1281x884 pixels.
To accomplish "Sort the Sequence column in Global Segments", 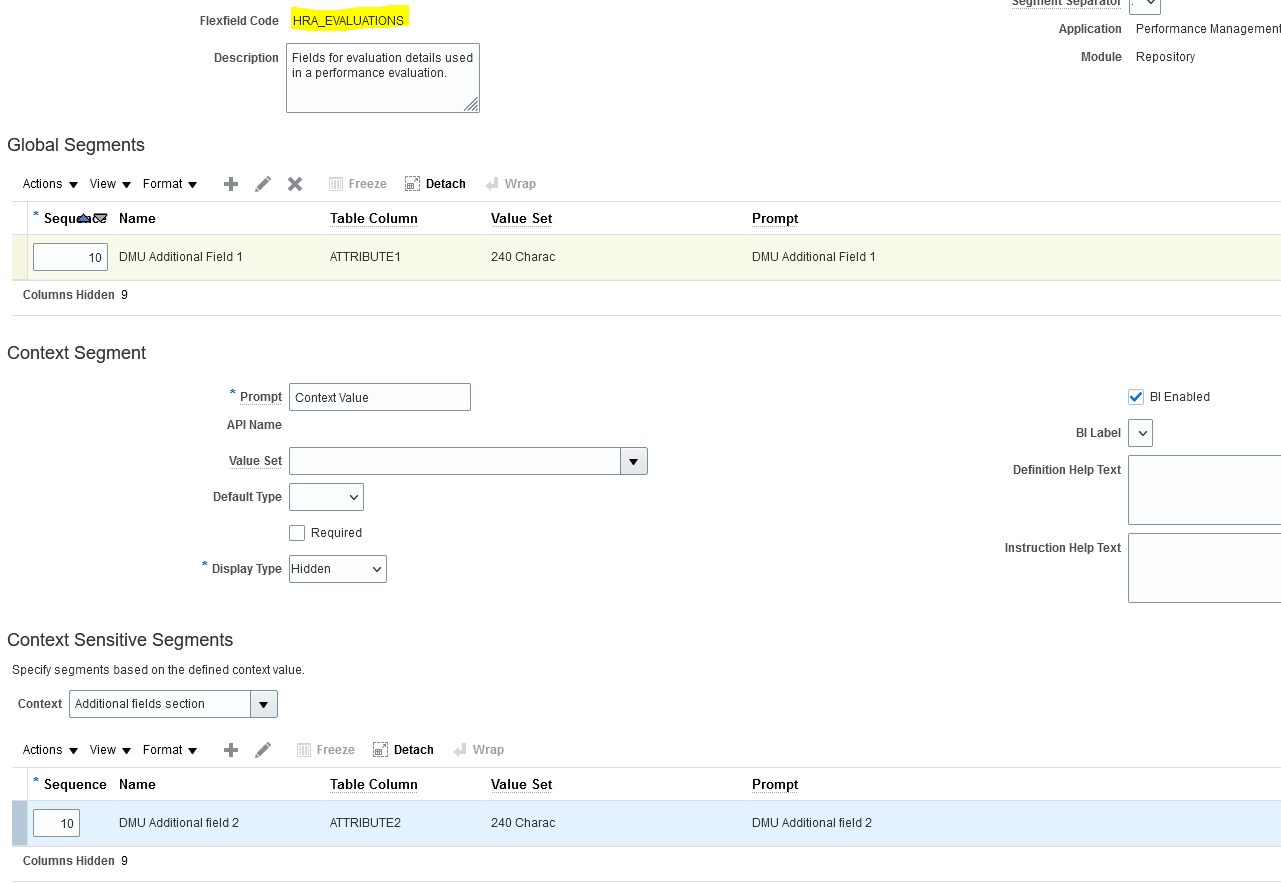I will tap(88, 218).
